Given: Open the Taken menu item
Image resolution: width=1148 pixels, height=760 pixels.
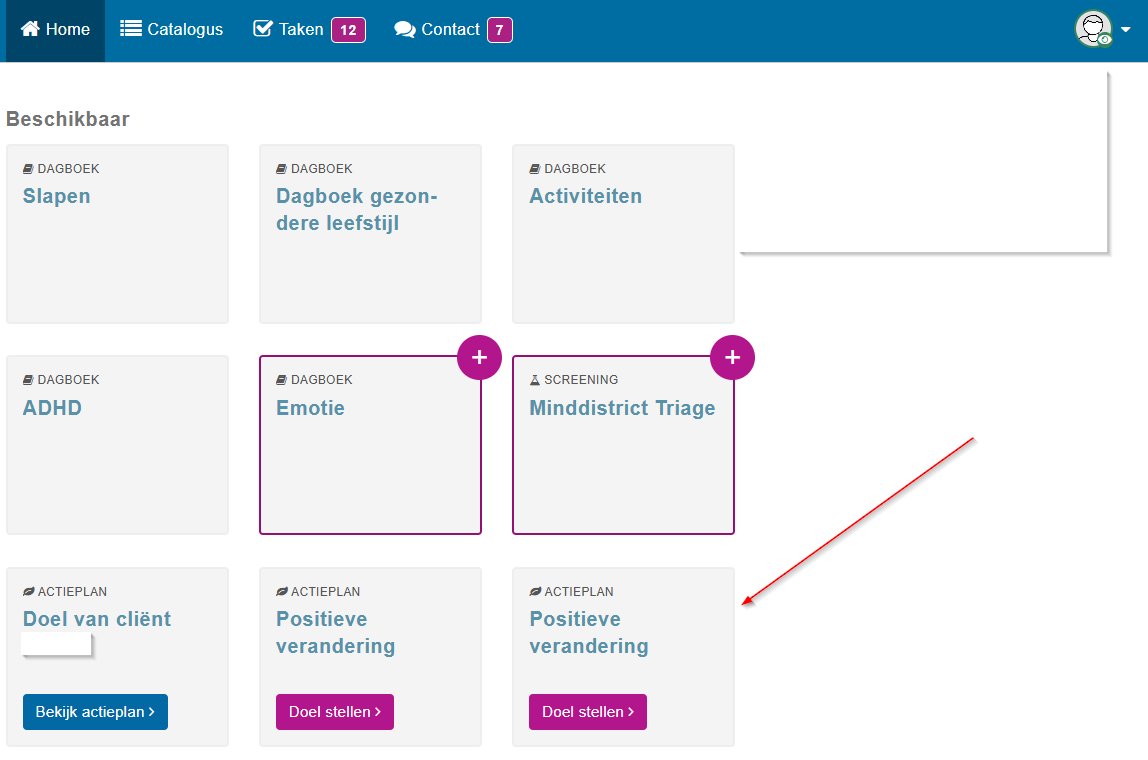Looking at the screenshot, I should pyautogui.click(x=309, y=29).
